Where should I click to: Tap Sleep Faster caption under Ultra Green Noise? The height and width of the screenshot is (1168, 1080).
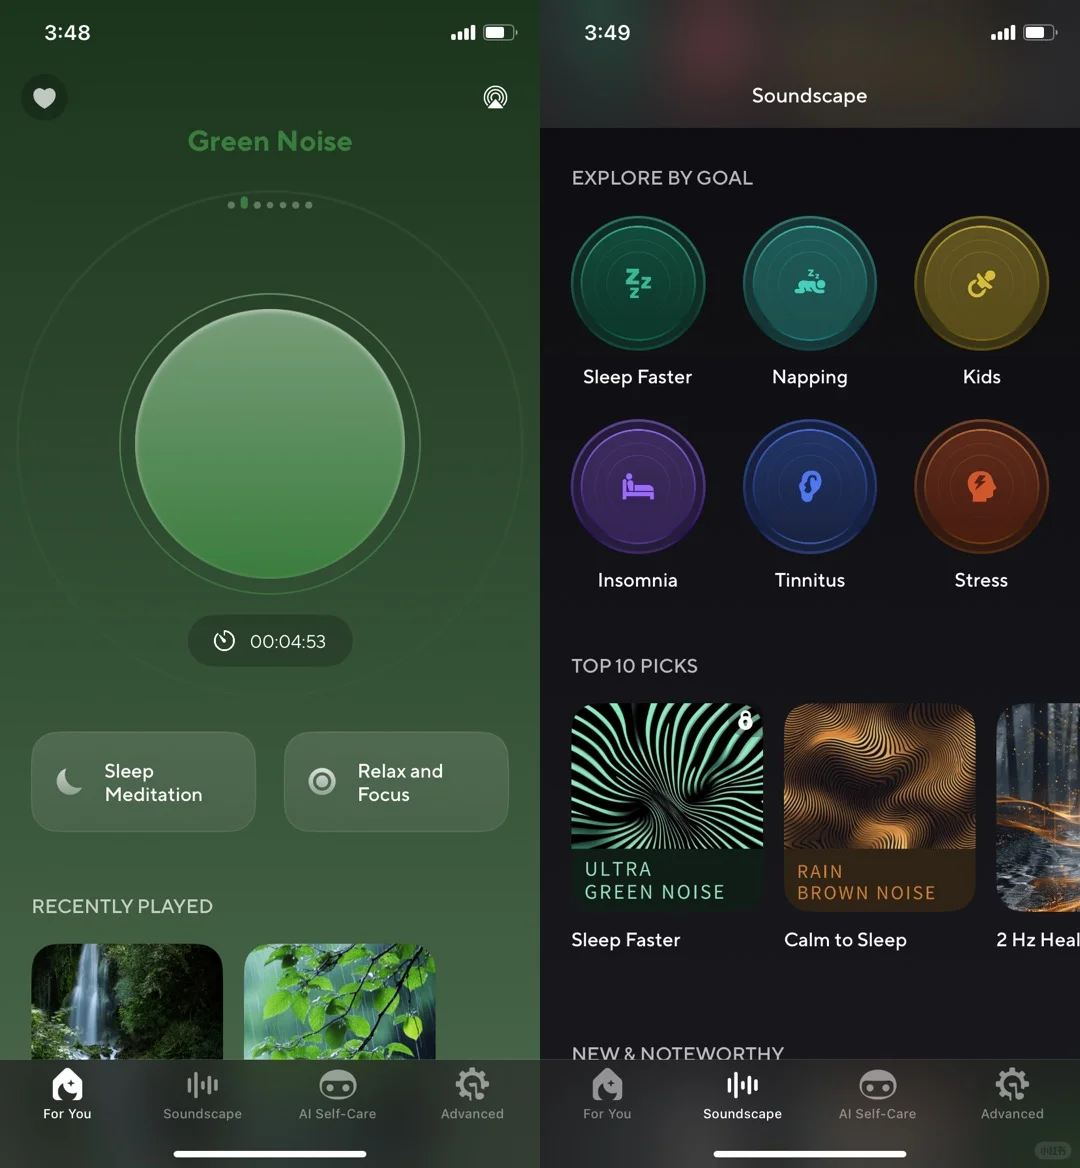point(626,940)
